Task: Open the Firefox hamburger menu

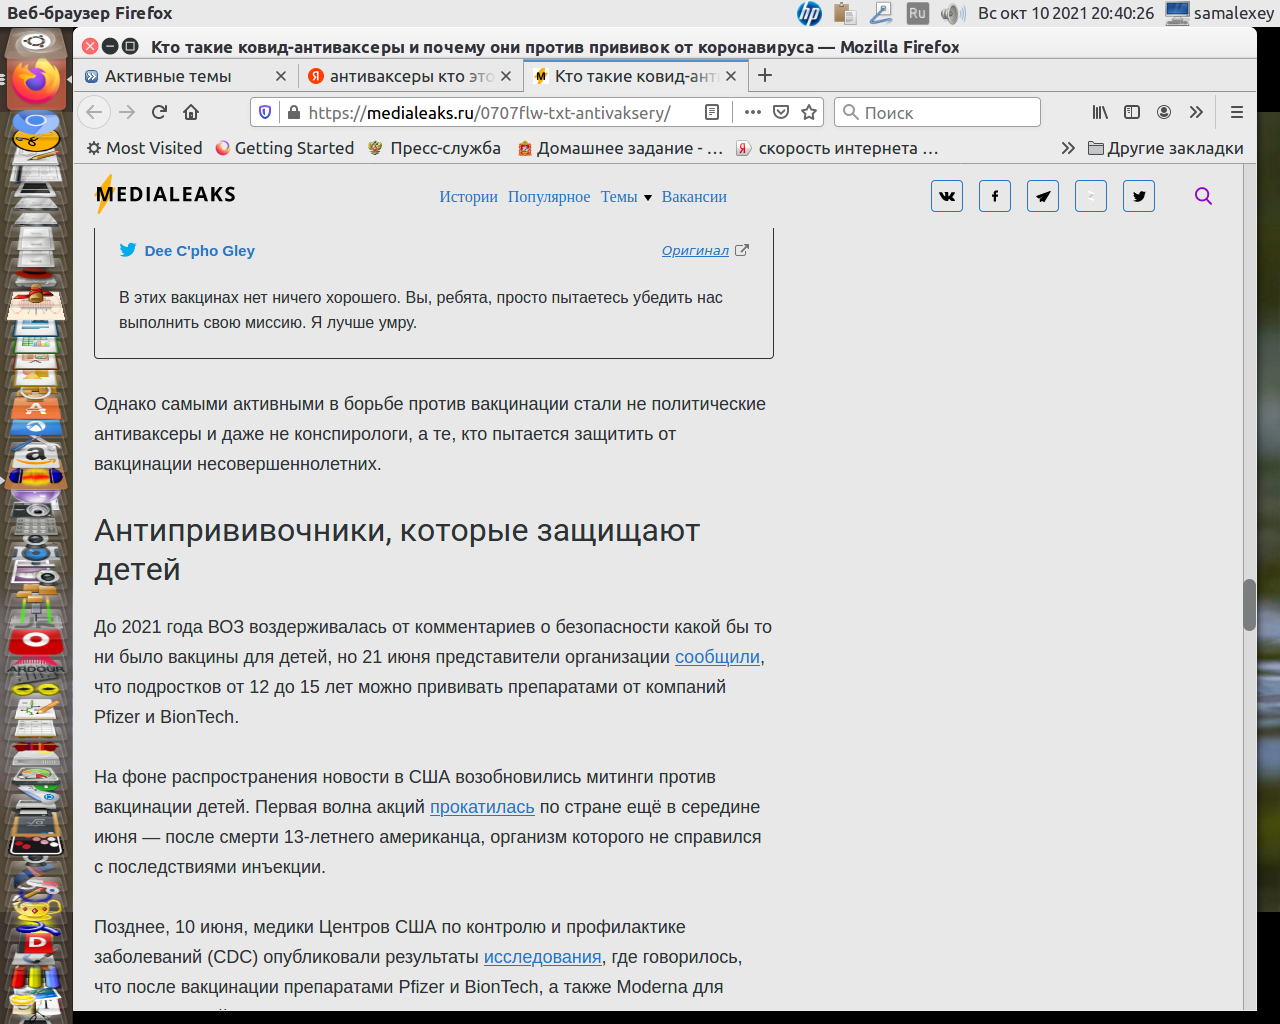Action: click(x=1237, y=112)
